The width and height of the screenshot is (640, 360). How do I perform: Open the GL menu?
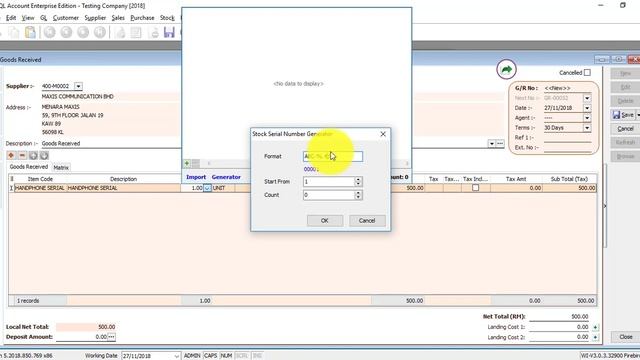pos(44,18)
